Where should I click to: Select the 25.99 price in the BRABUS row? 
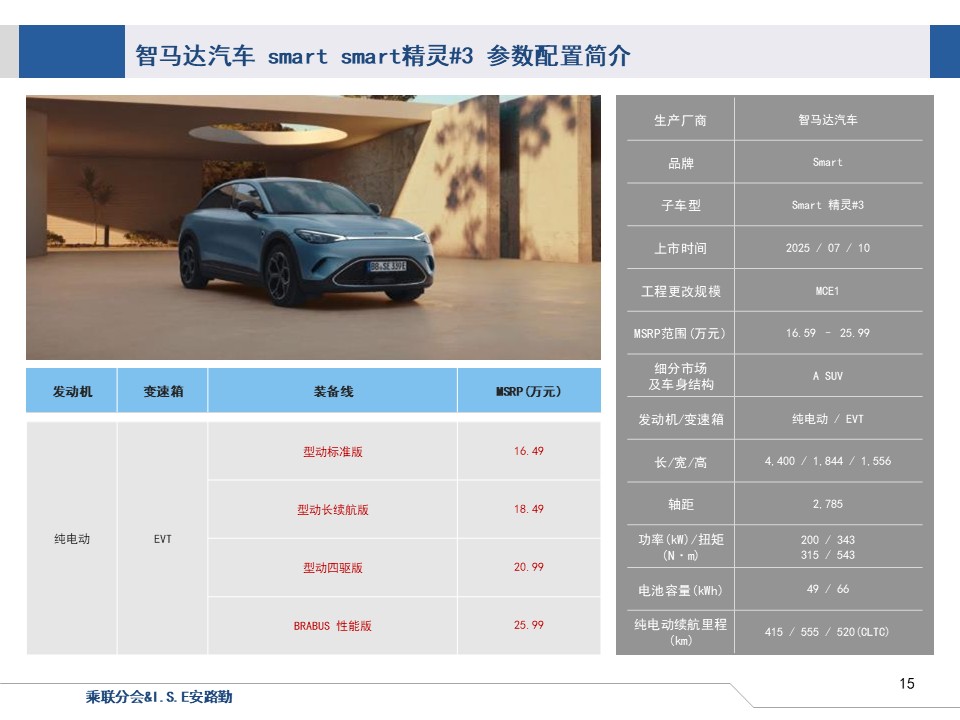(528, 625)
